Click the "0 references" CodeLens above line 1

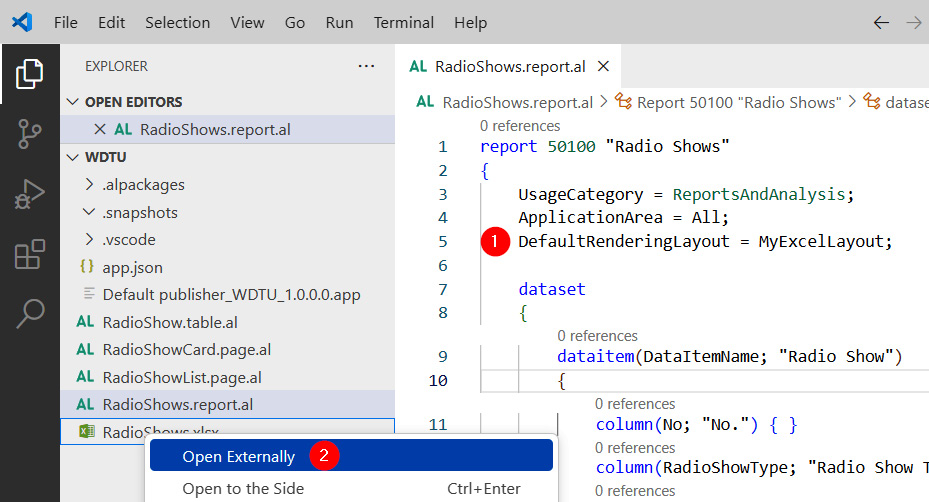pyautogui.click(x=520, y=126)
